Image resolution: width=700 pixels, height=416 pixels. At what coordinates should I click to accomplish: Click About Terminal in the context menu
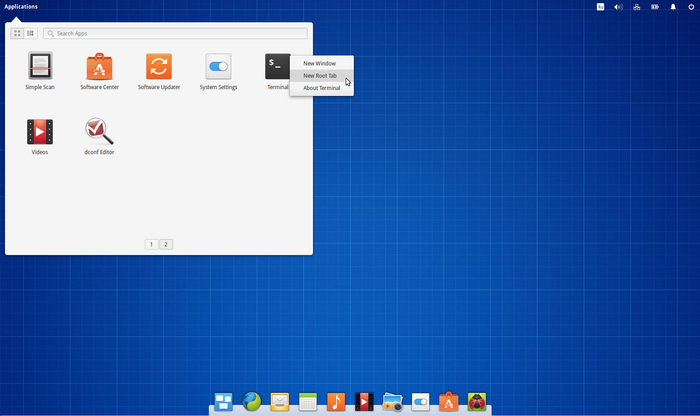pos(321,88)
